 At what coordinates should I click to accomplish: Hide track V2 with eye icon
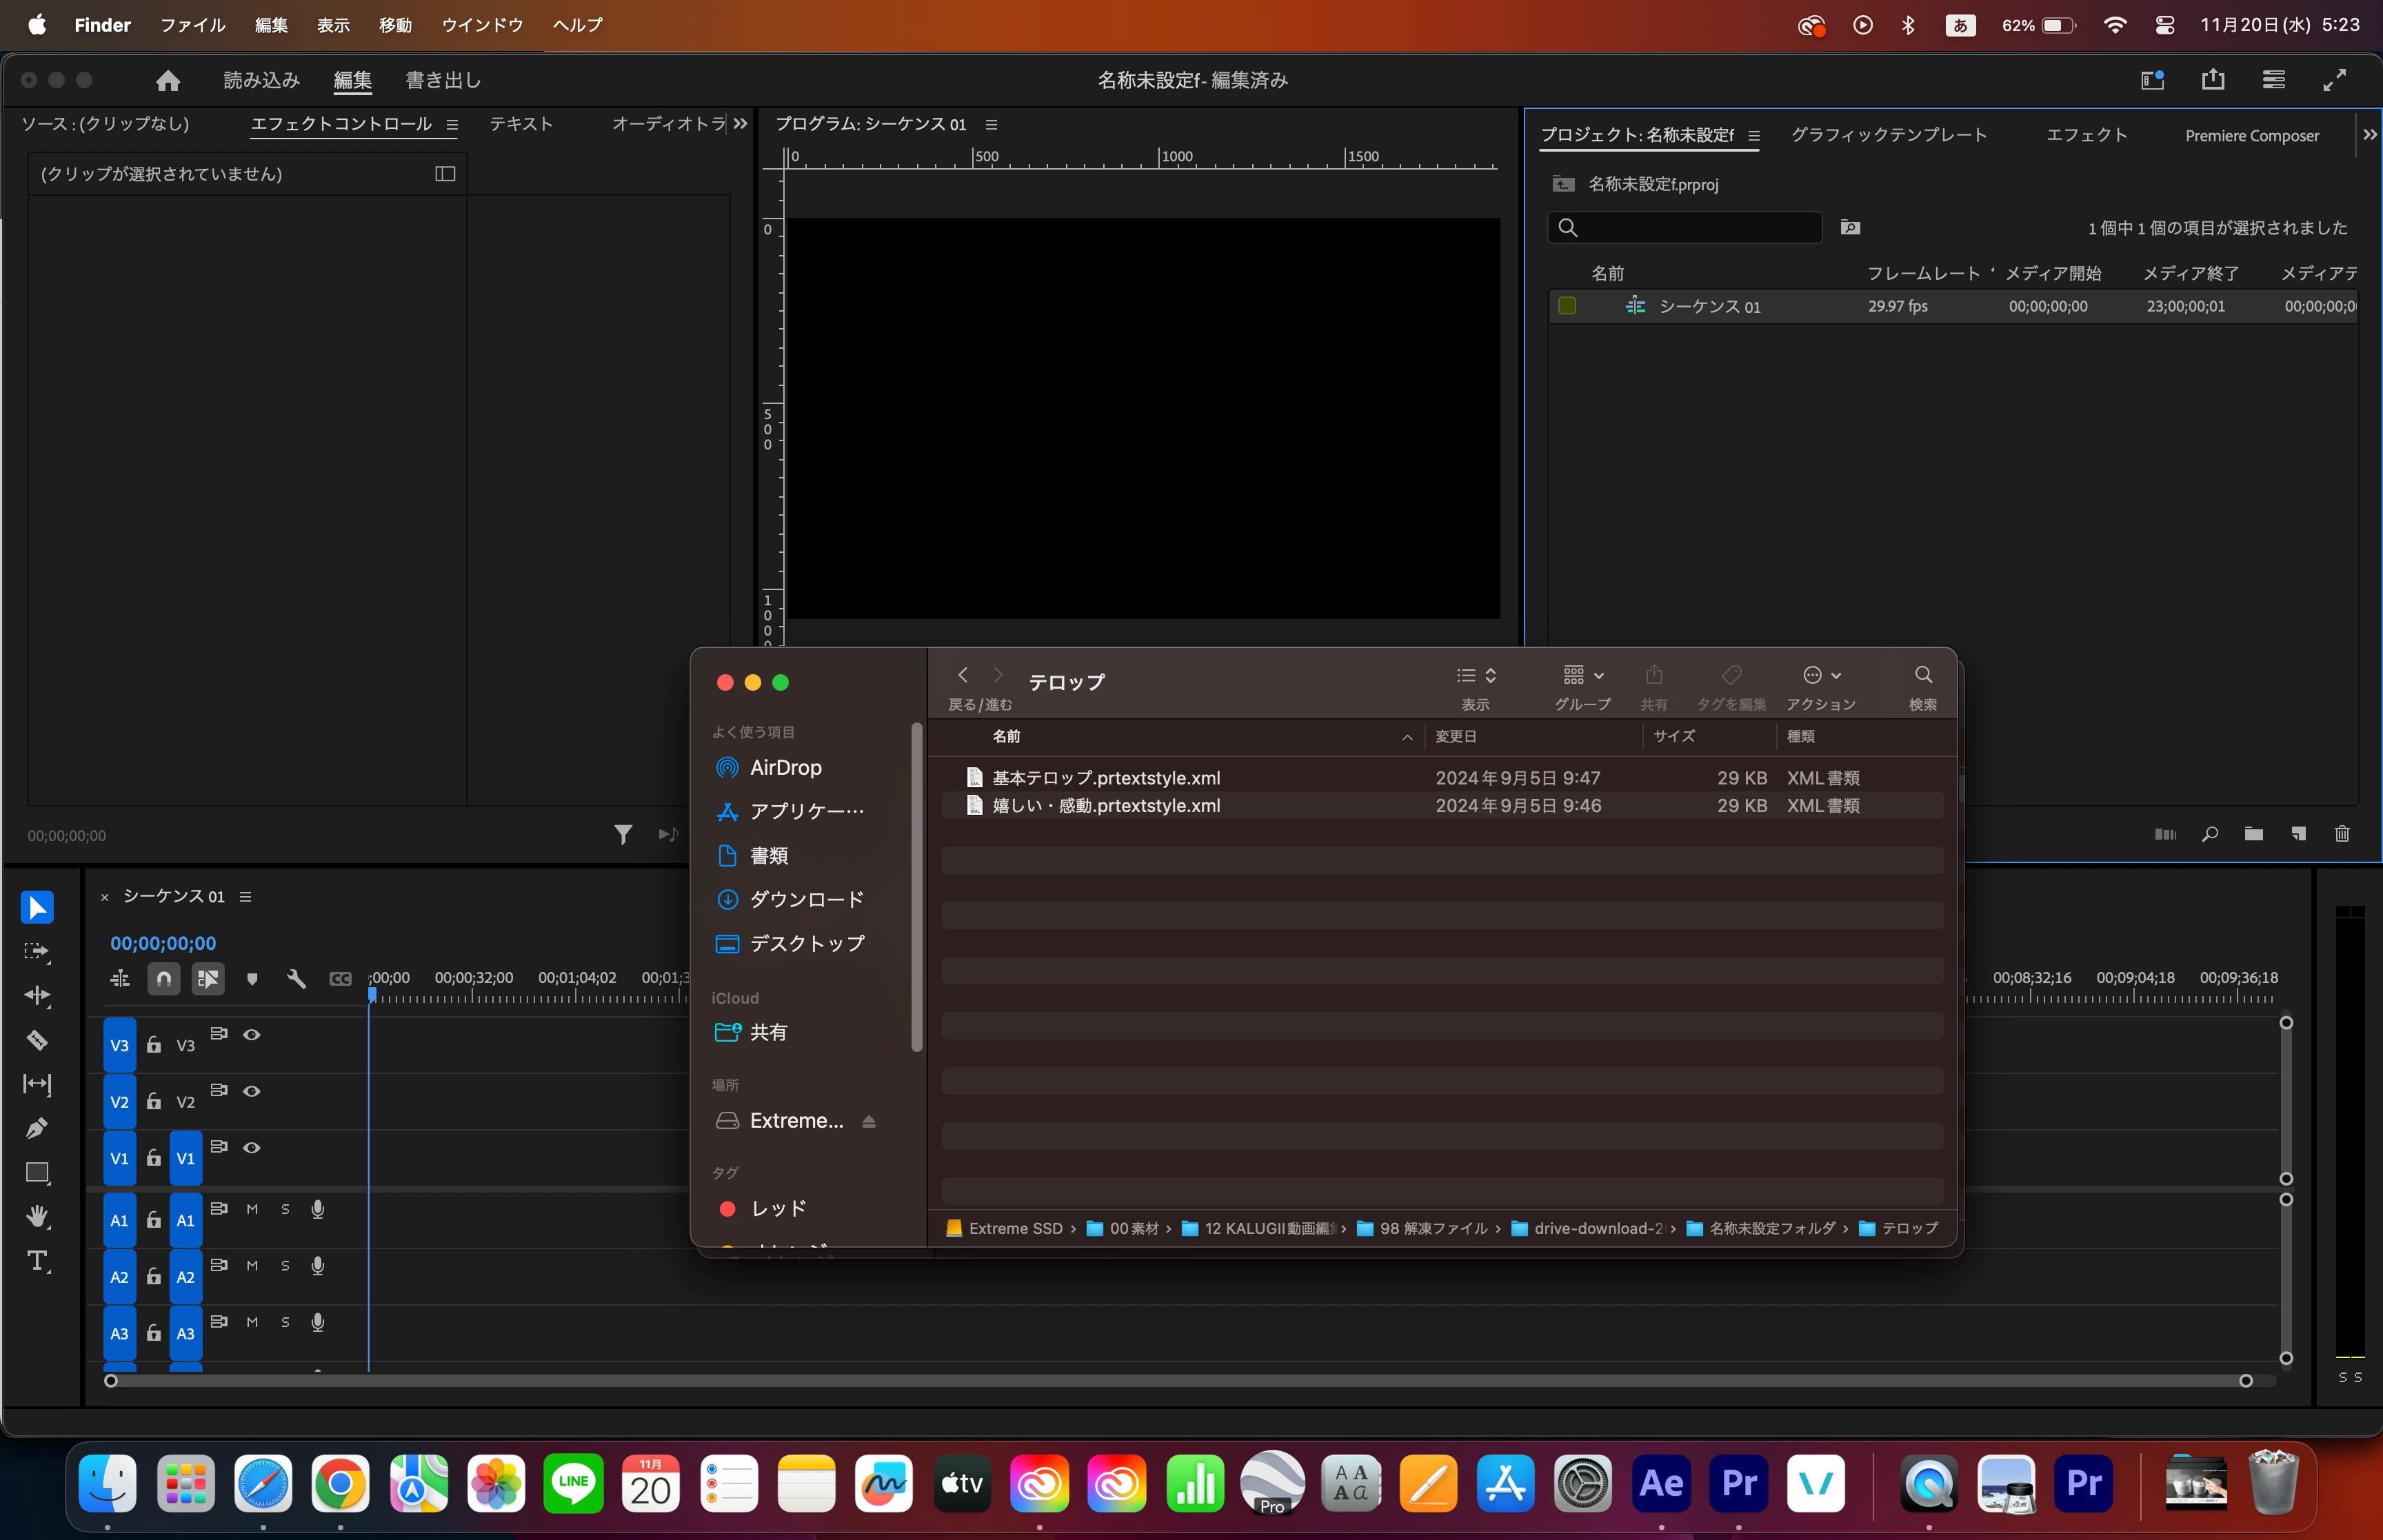click(x=252, y=1091)
